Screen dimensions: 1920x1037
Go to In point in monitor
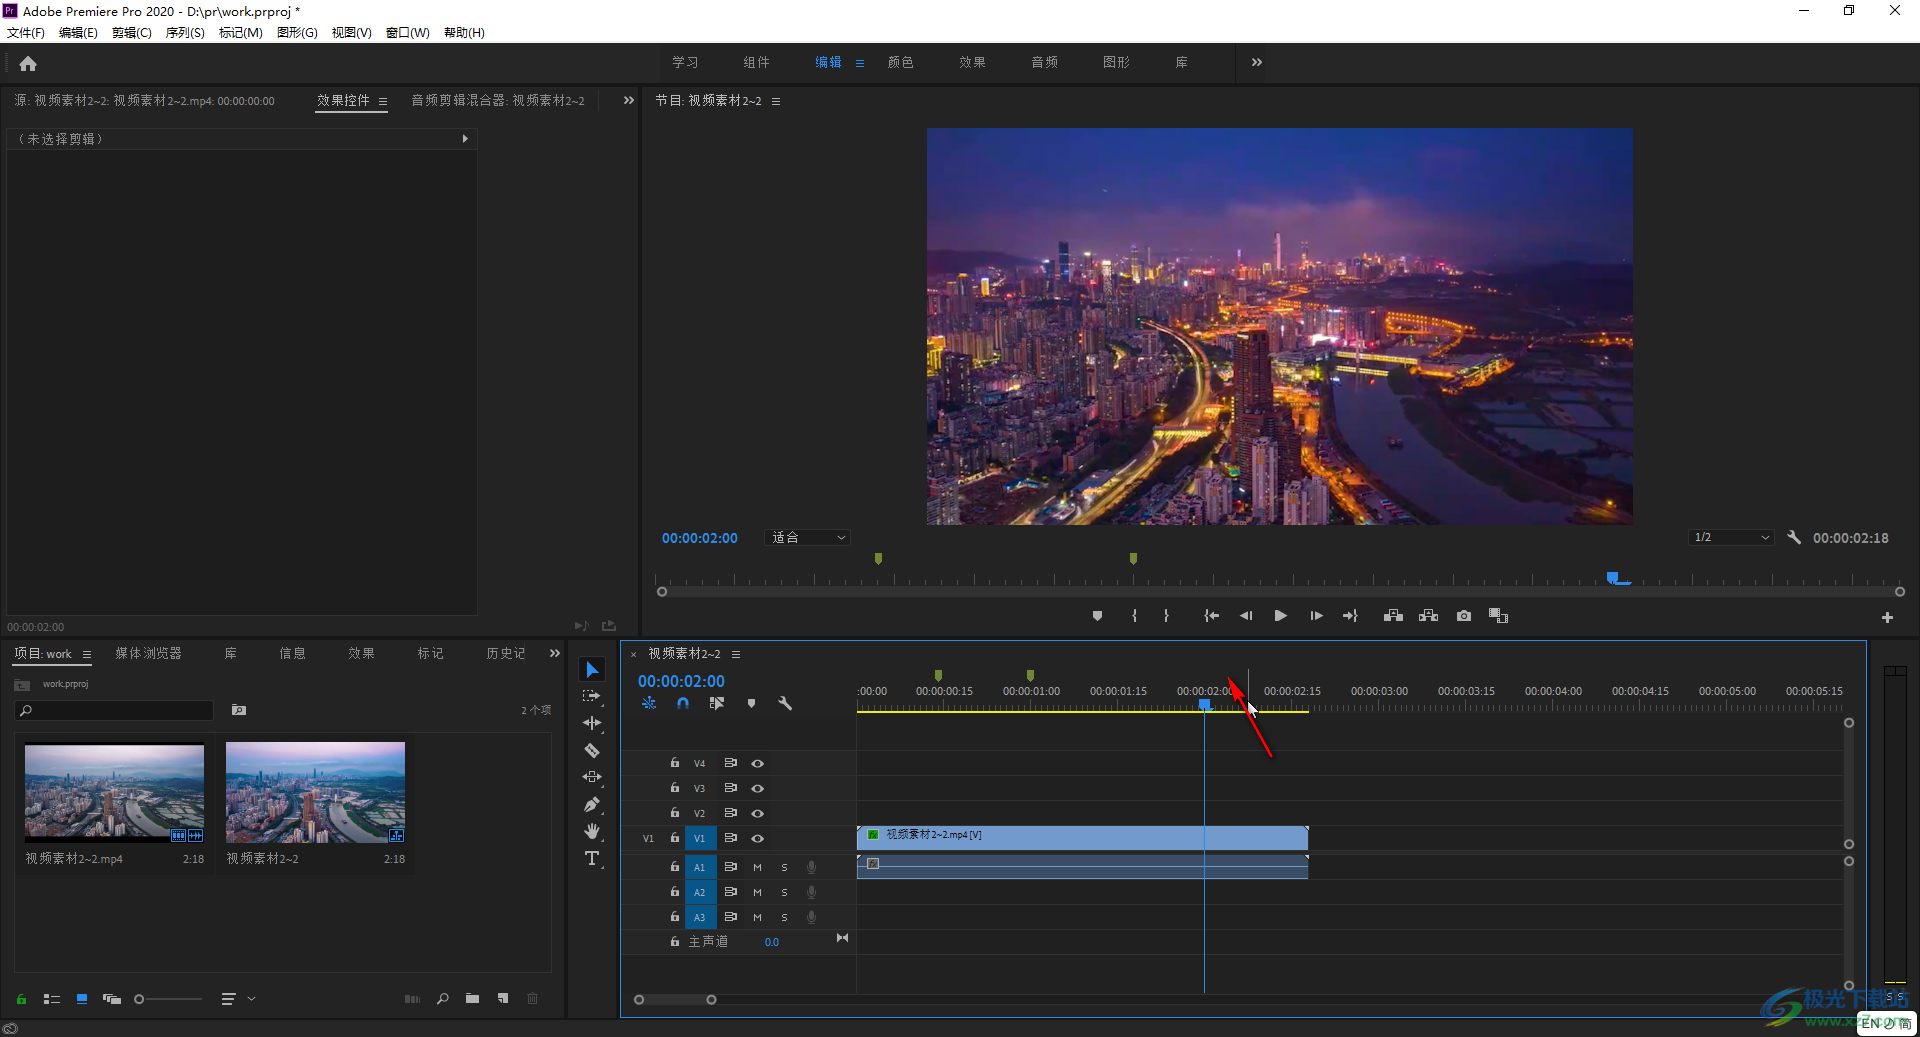coord(1211,616)
